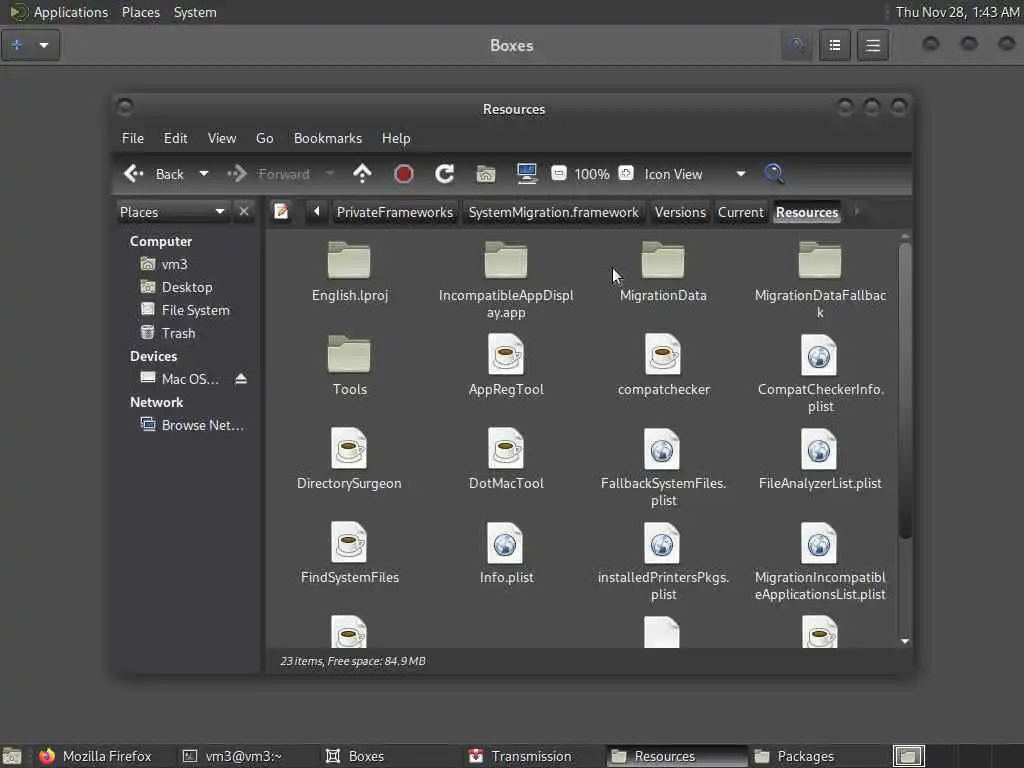Open the Places sidebar selector dropdown
The width and height of the screenshot is (1024, 768).
coord(172,212)
